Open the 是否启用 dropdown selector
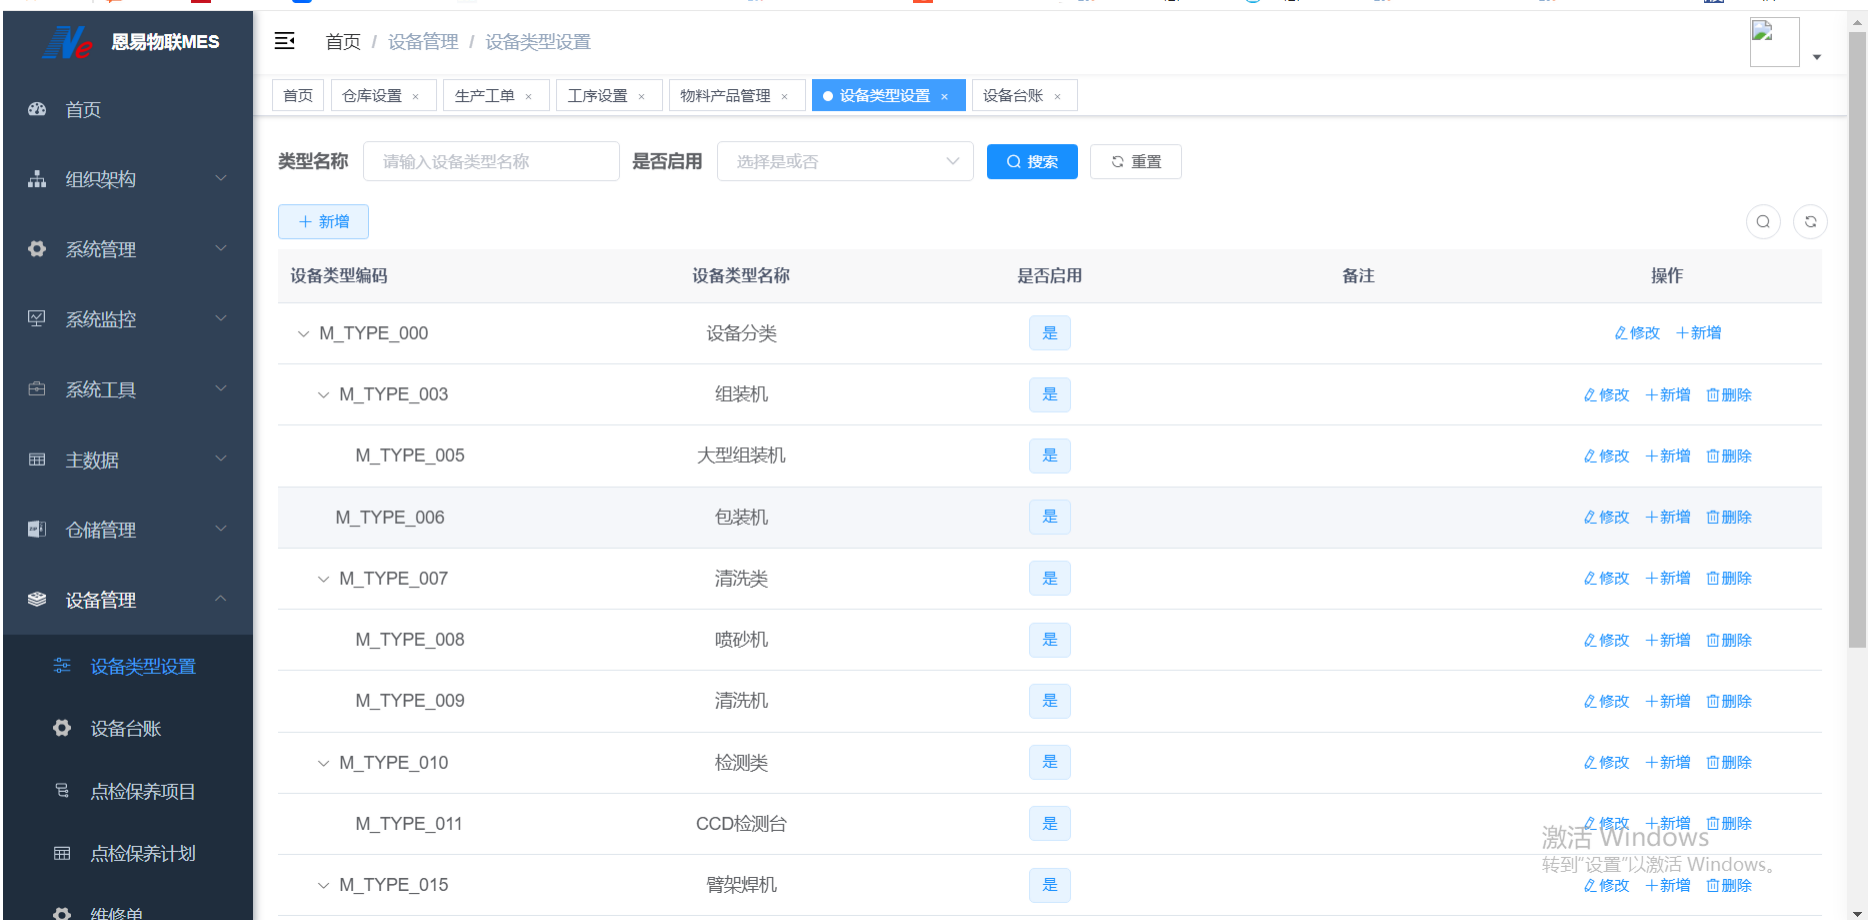Viewport: 1869px width, 922px height. pyautogui.click(x=845, y=161)
